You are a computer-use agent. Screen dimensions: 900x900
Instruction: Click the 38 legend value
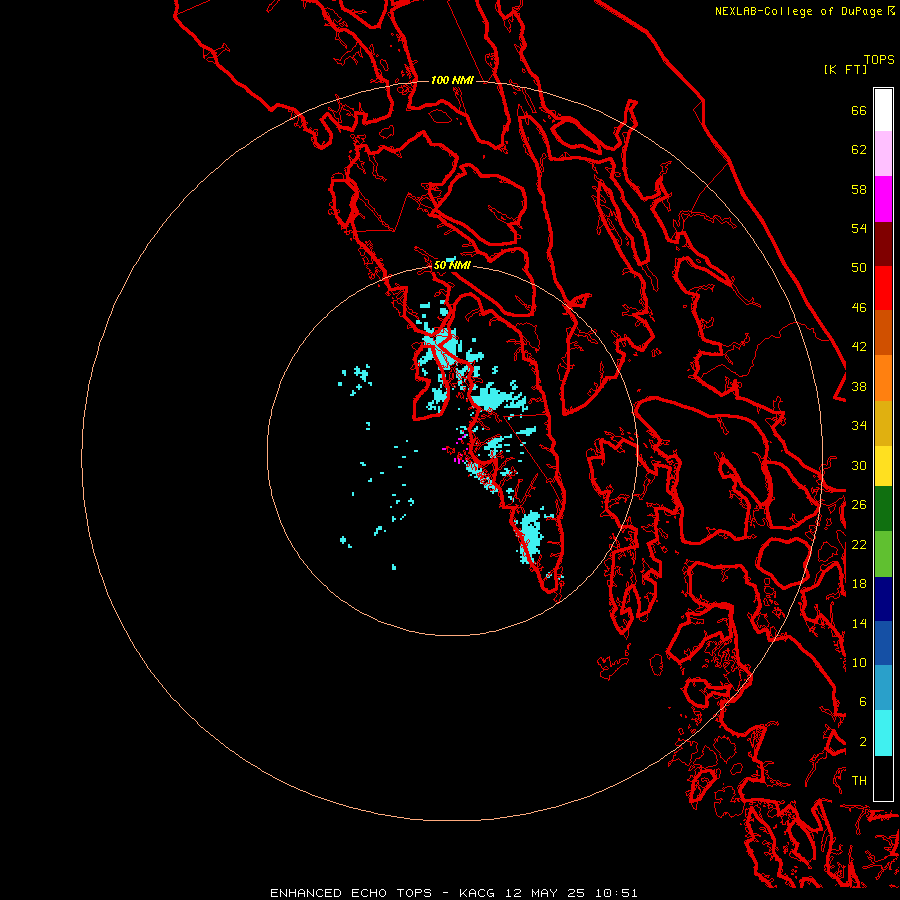pos(859,387)
